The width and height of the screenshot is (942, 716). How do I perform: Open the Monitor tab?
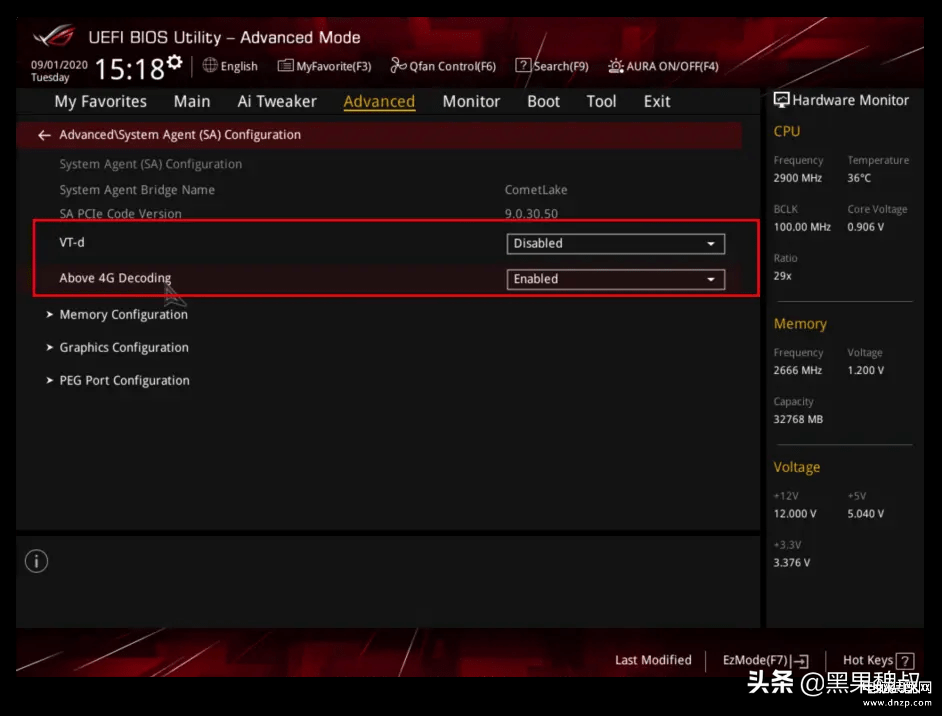tap(471, 101)
